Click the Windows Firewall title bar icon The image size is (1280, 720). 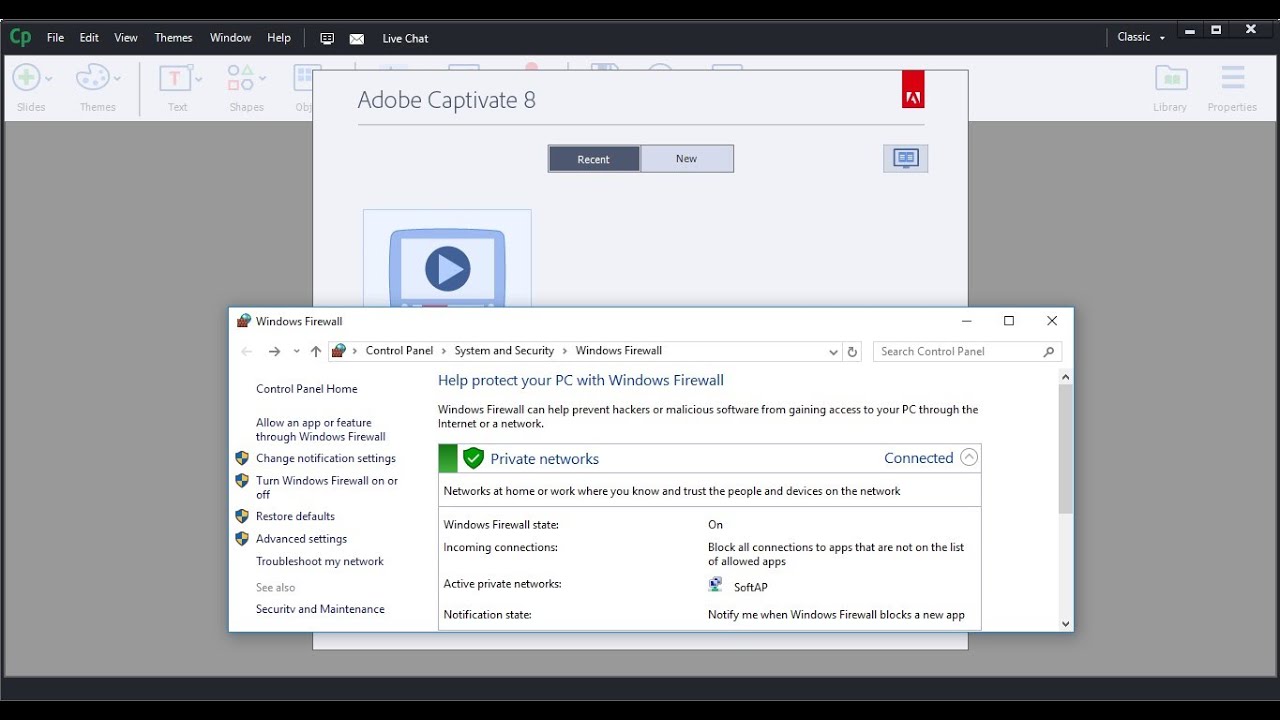click(x=244, y=321)
